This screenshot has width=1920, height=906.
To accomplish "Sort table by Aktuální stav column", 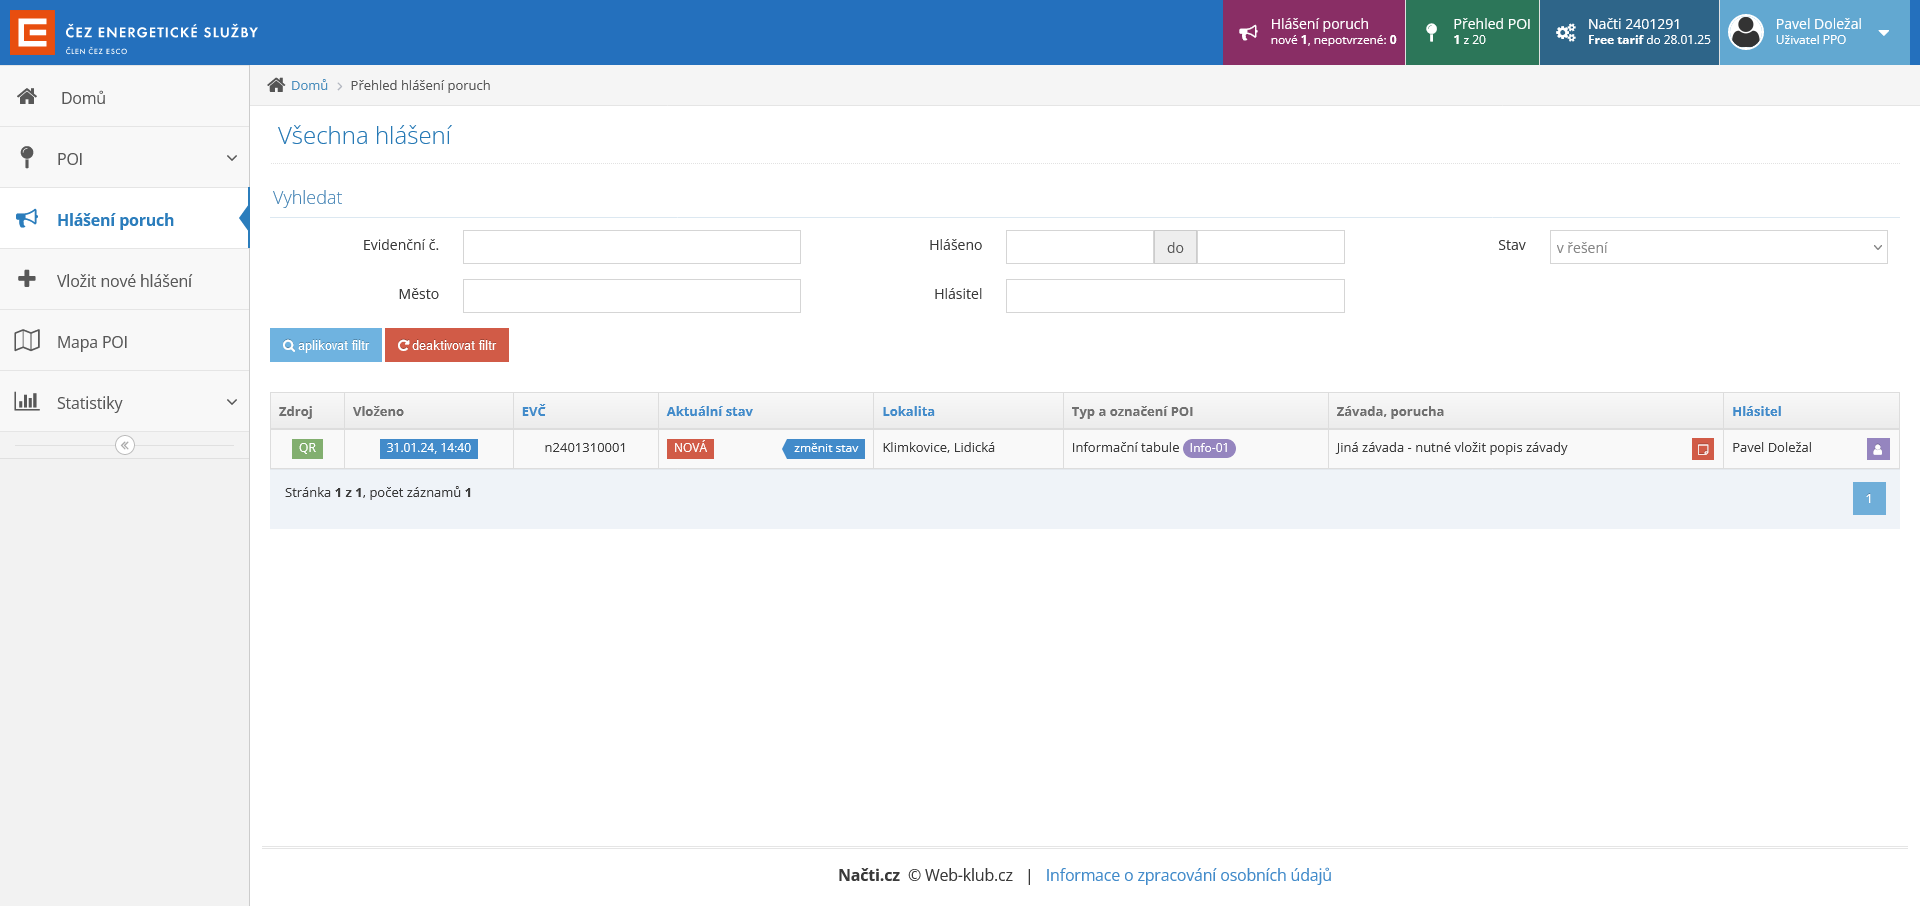I will tap(709, 411).
